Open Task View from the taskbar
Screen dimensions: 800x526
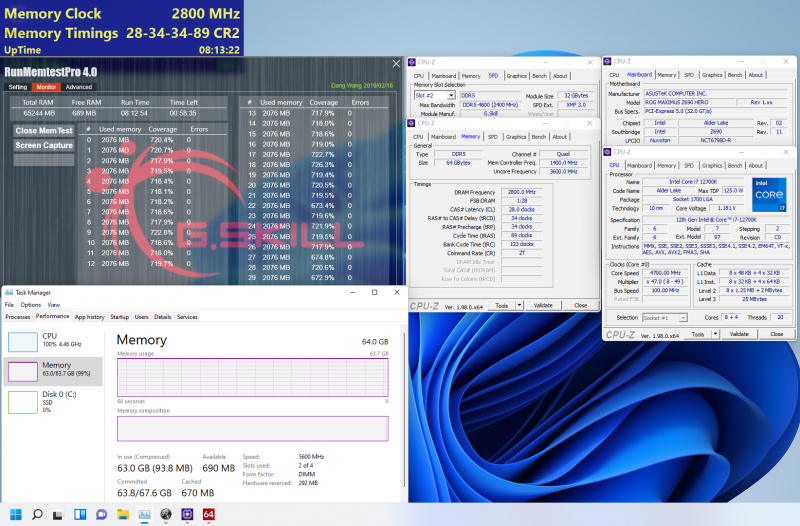tap(58, 515)
